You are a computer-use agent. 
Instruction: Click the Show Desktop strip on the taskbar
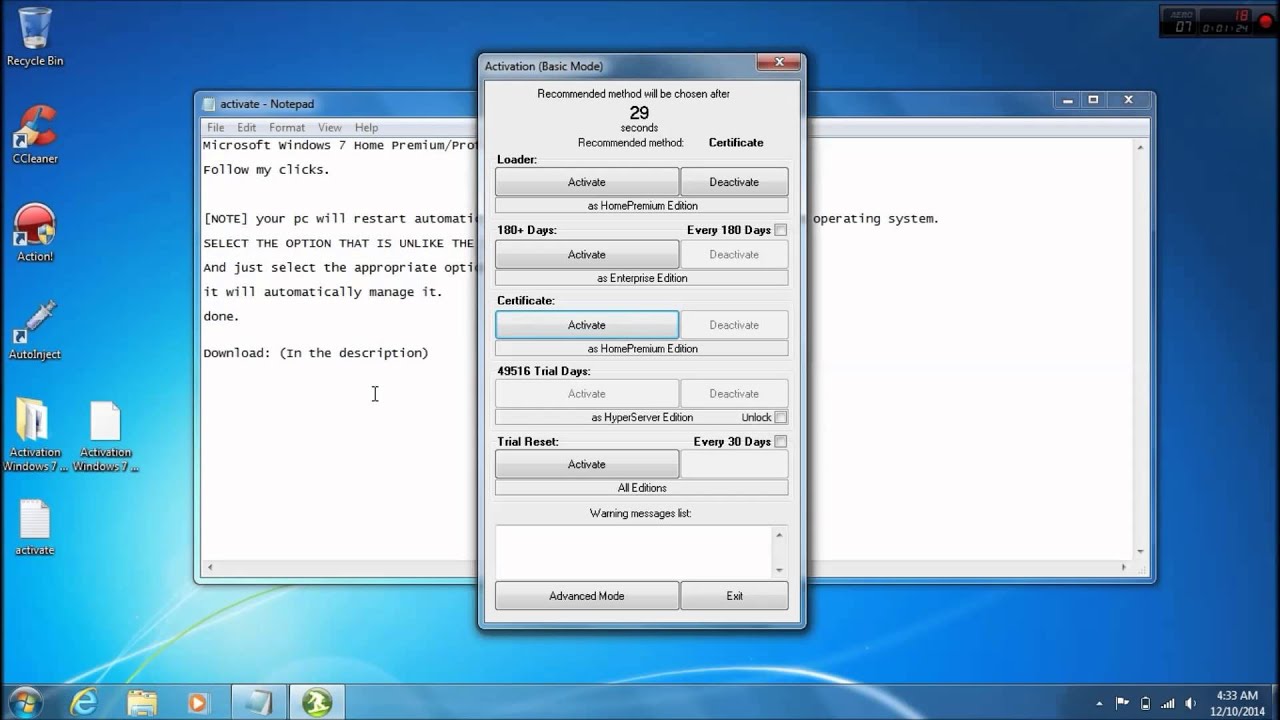pyautogui.click(x=1274, y=702)
